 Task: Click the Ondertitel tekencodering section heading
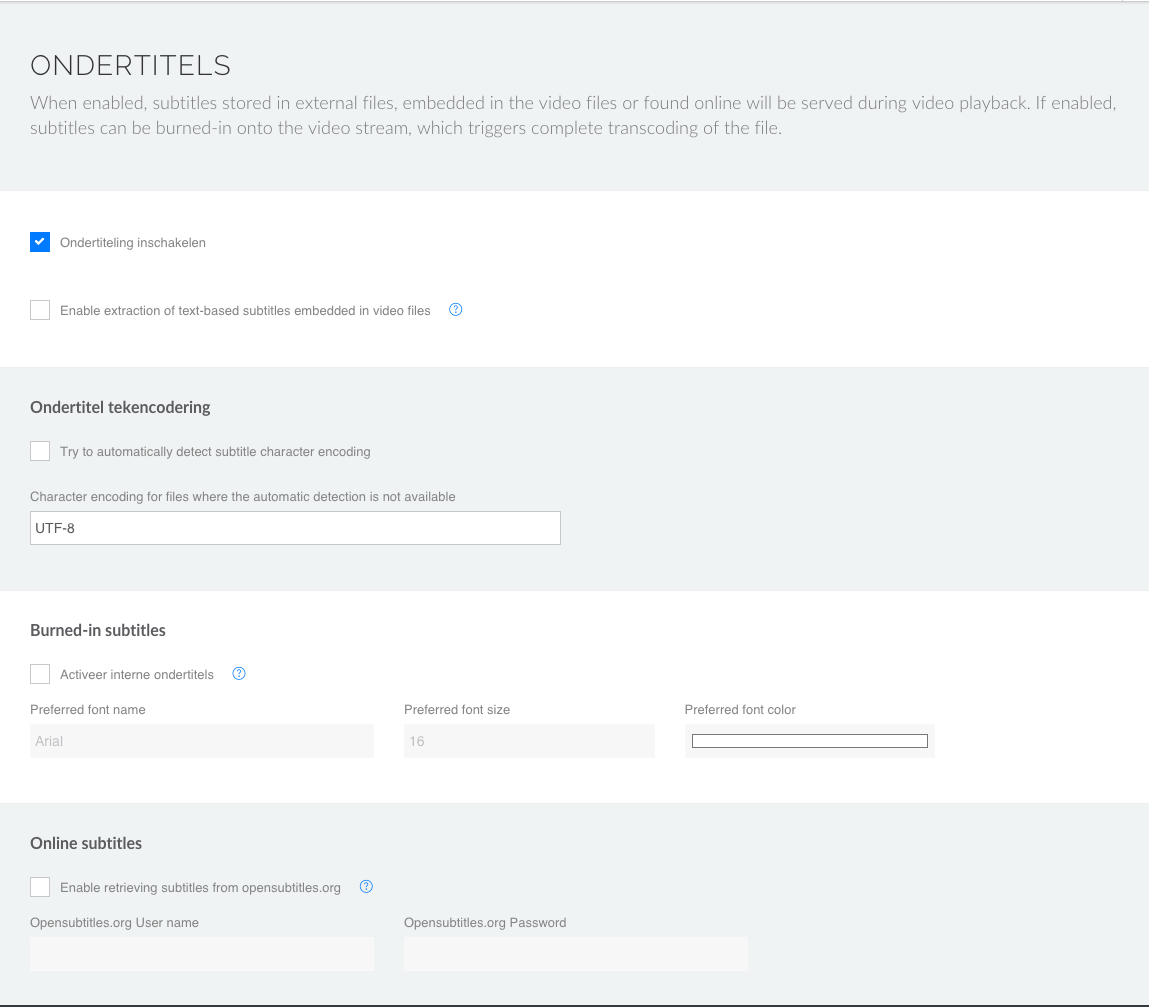point(120,407)
